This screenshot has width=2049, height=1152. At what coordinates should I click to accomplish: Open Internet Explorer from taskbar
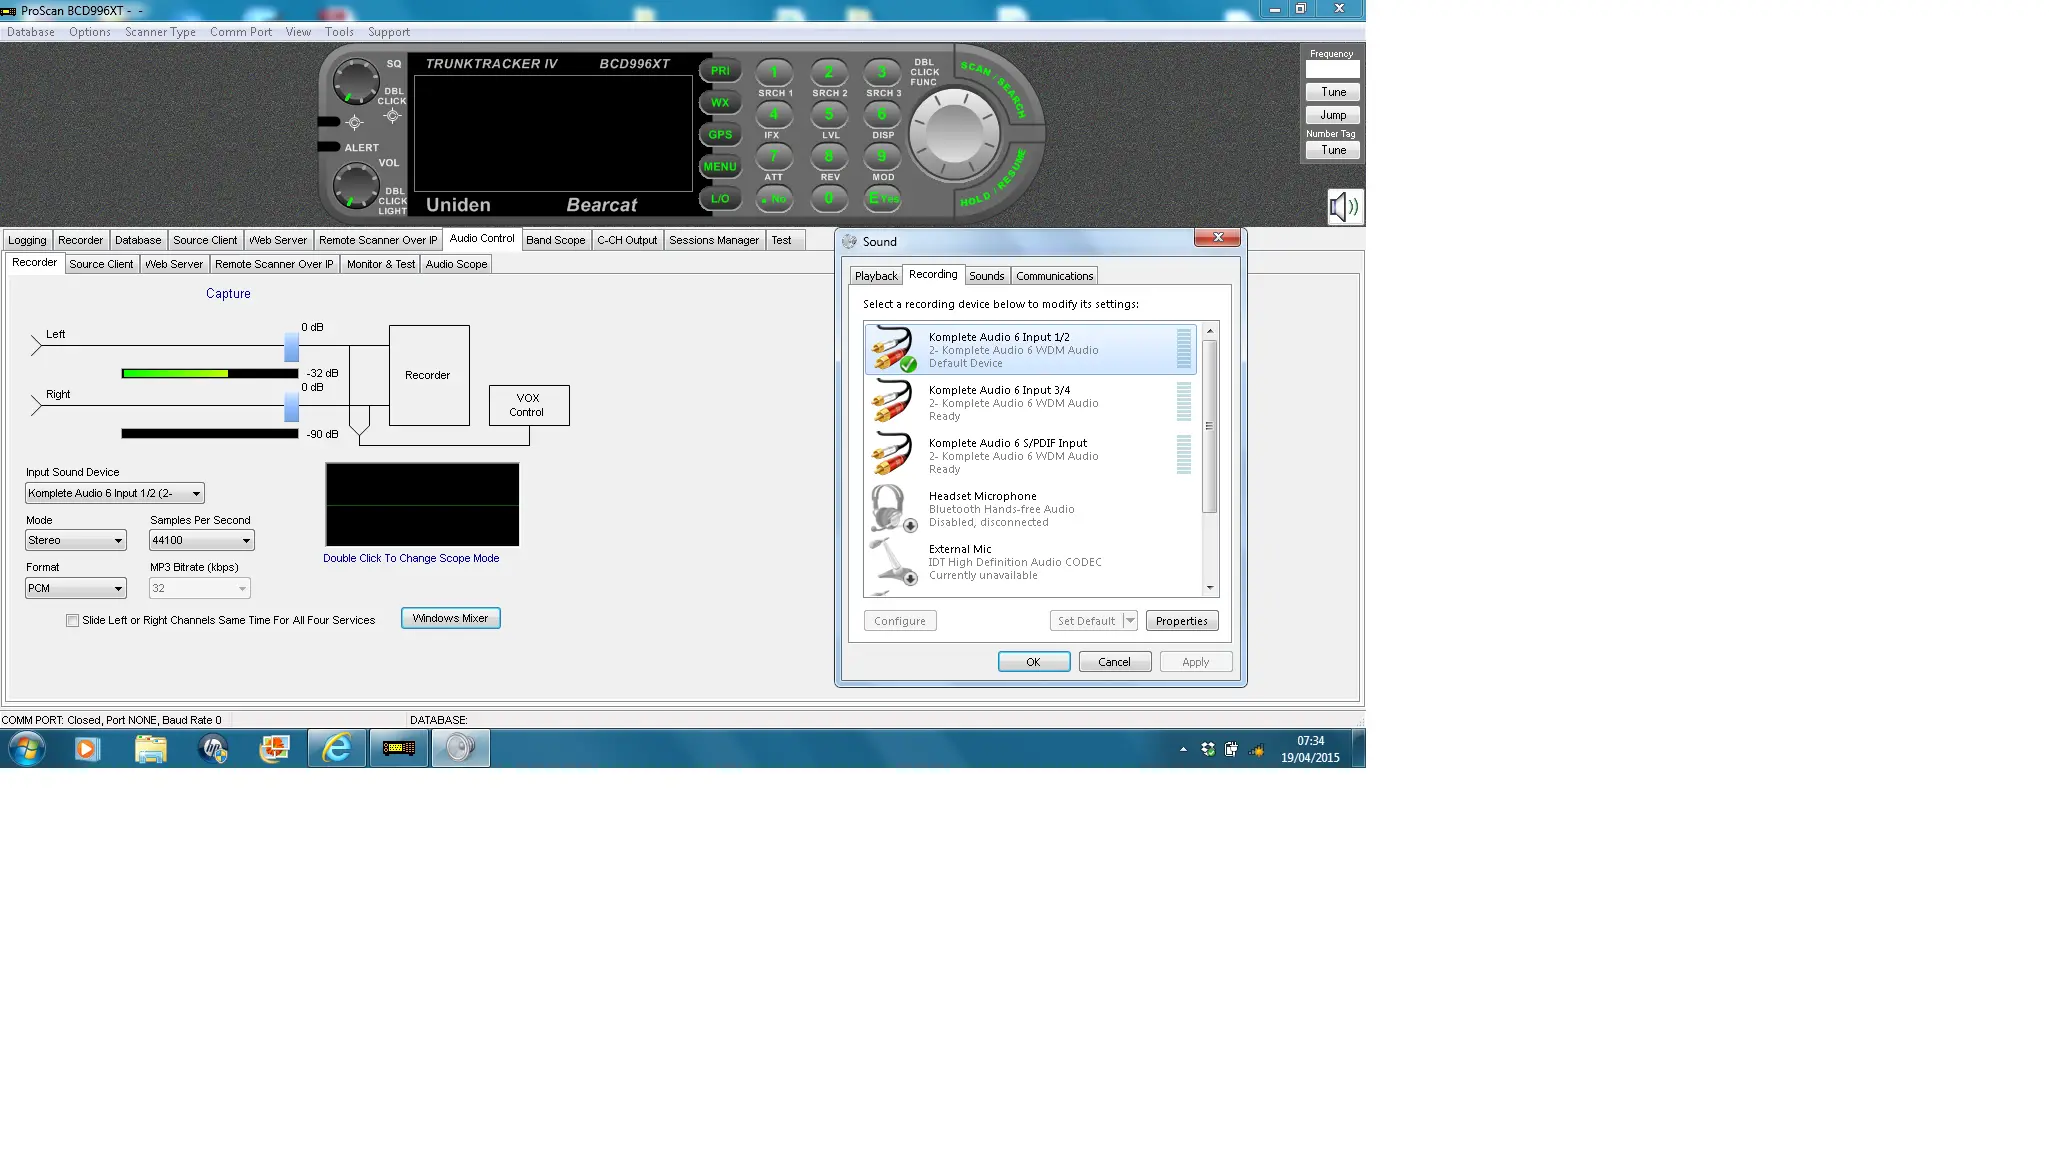click(337, 749)
